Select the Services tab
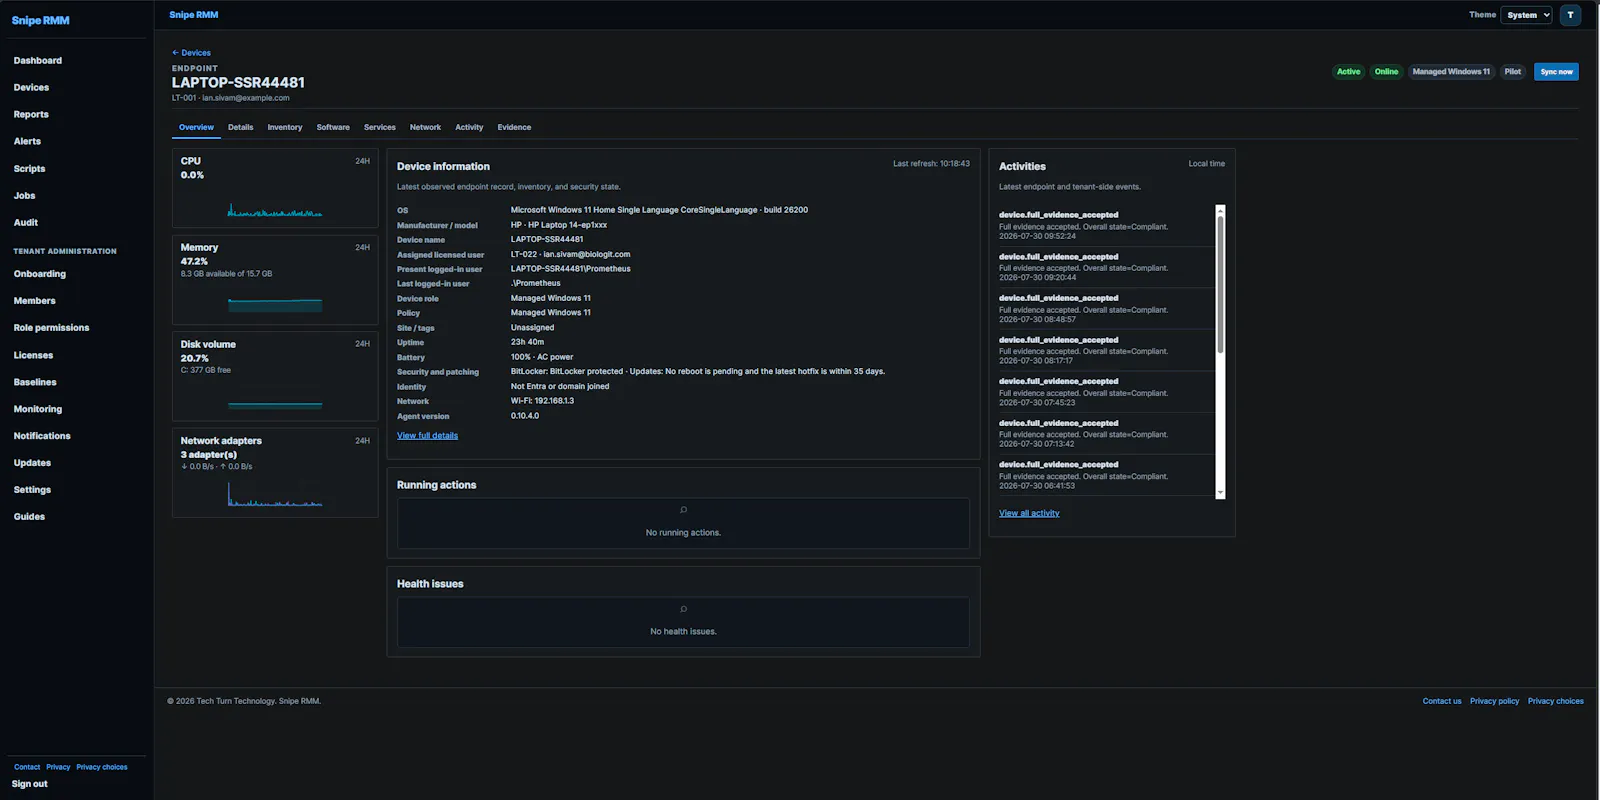The width and height of the screenshot is (1600, 800). [380, 127]
